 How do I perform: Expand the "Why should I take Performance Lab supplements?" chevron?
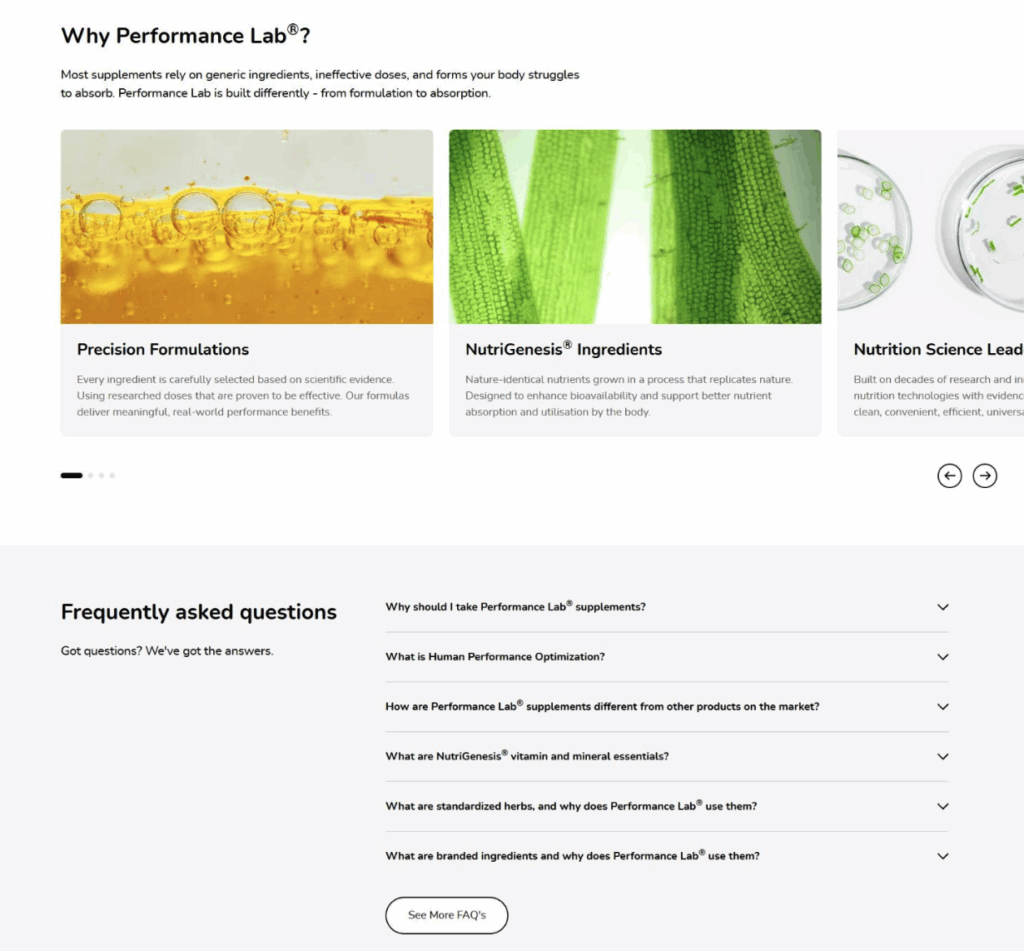point(943,607)
